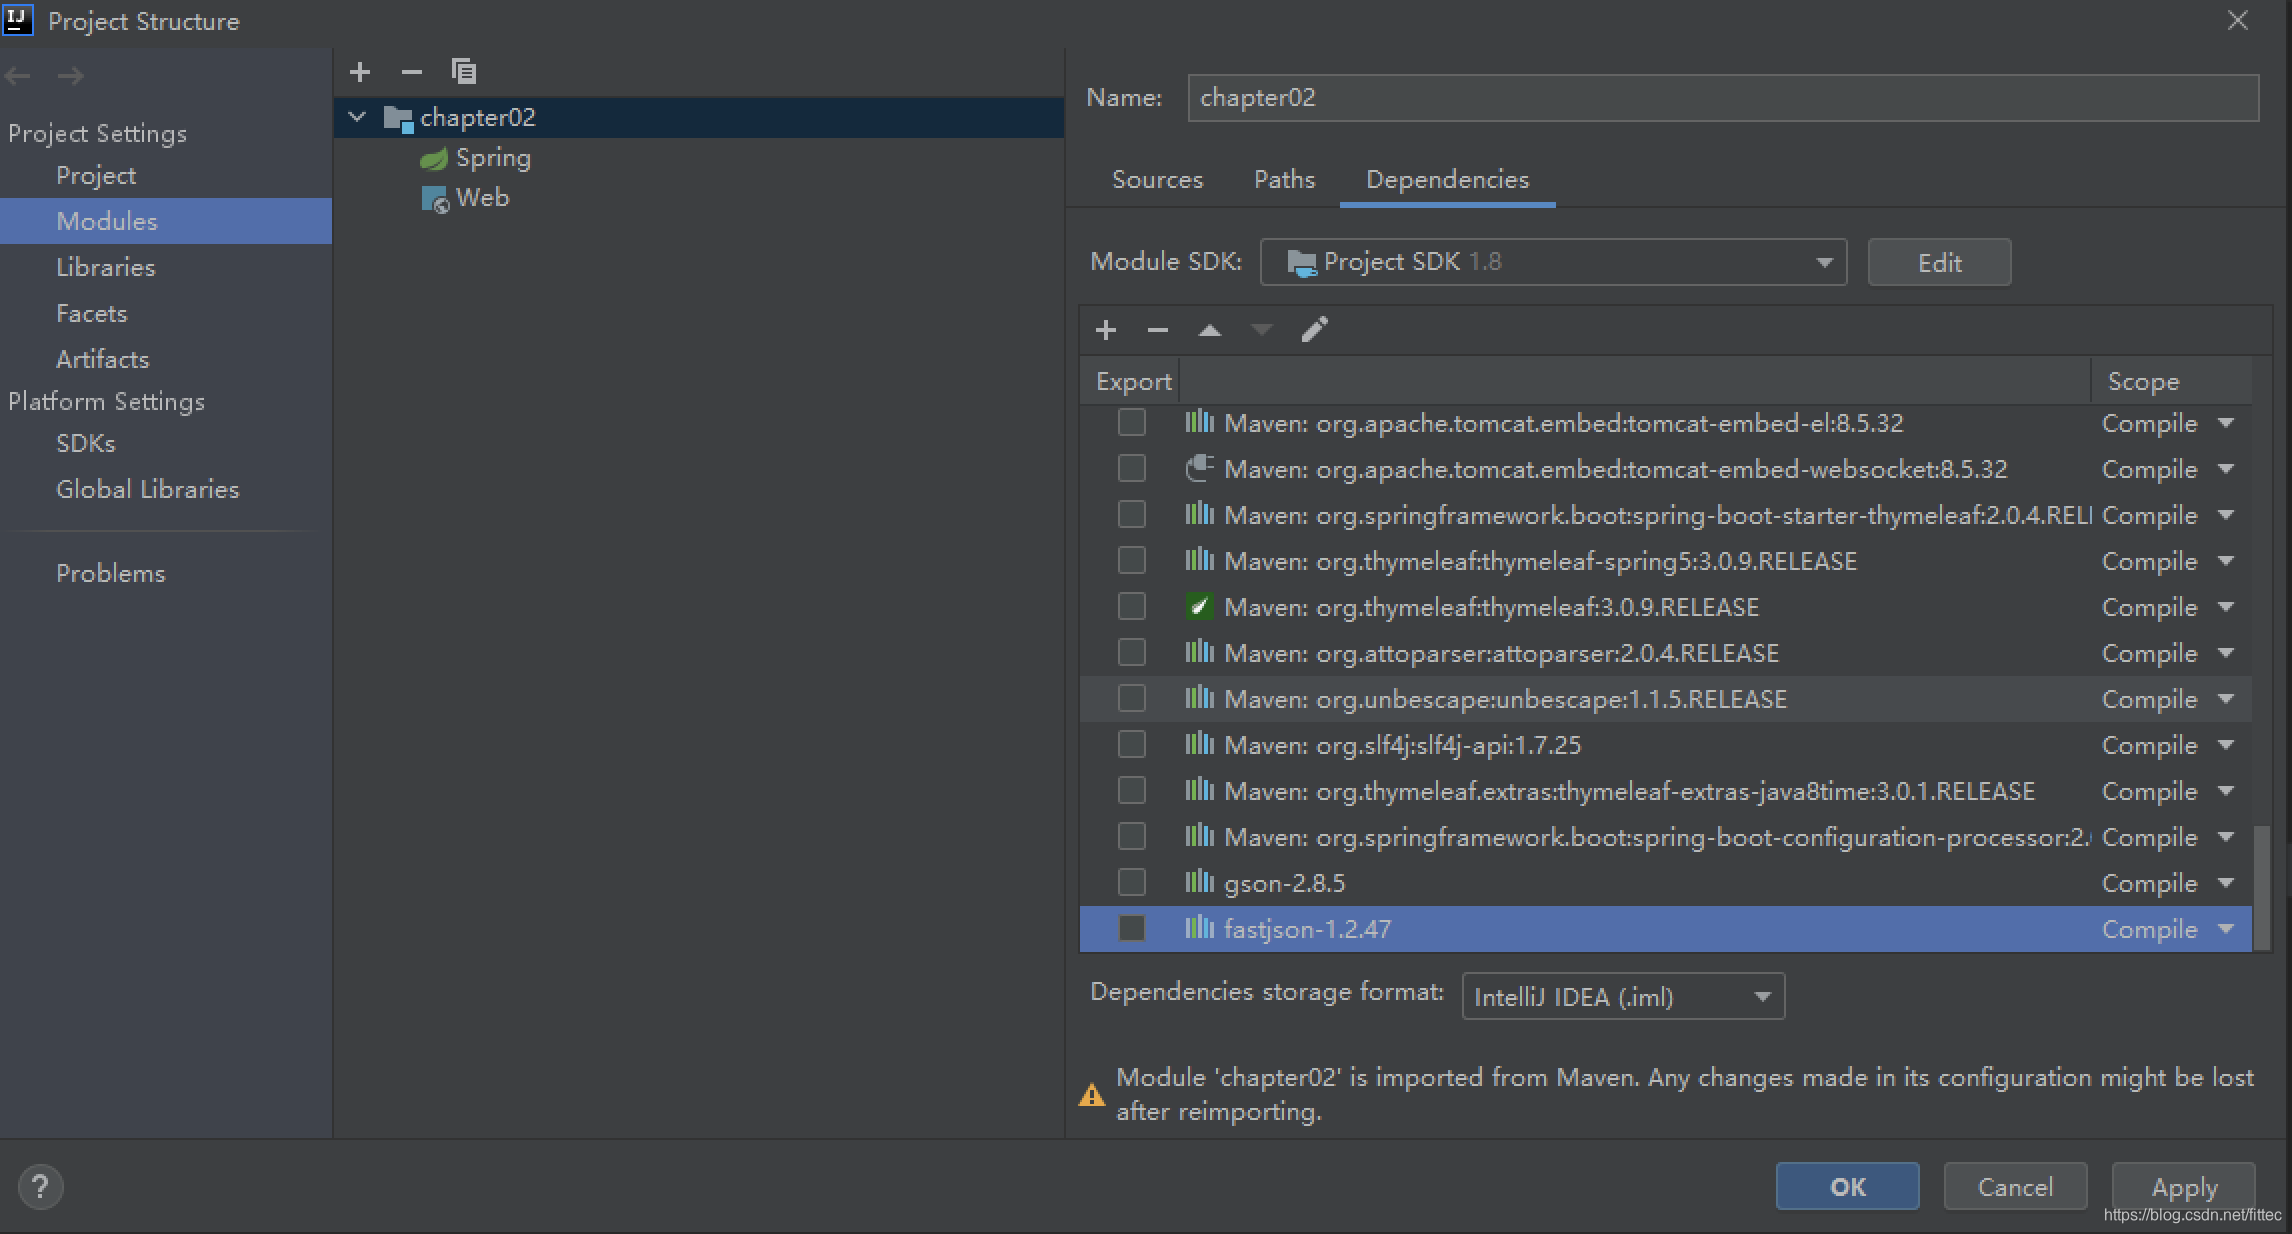Select the Dependencies tab
Screen dimensions: 2292x1234
1447,180
